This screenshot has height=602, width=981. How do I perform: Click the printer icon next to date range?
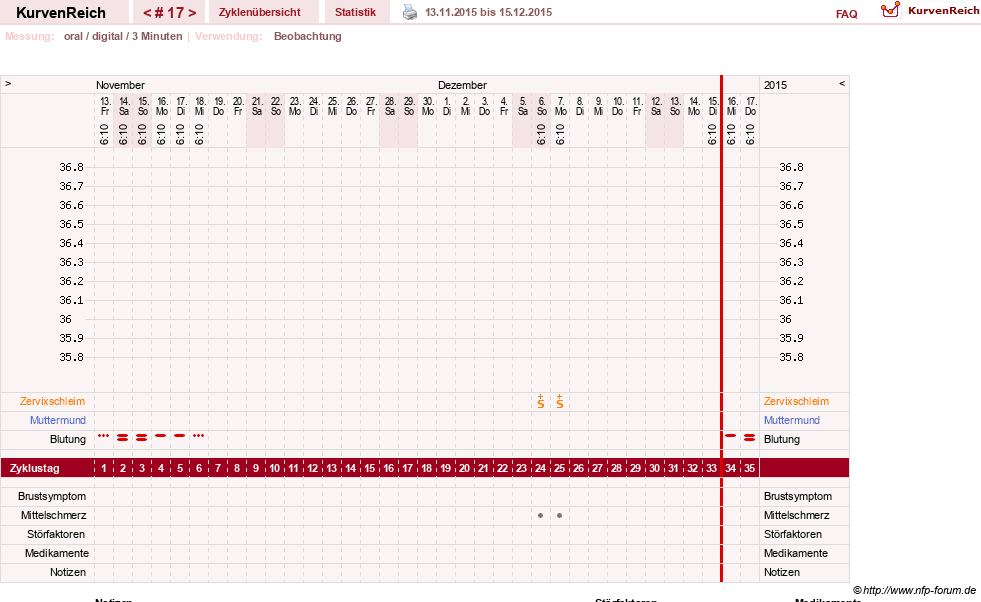[x=410, y=12]
